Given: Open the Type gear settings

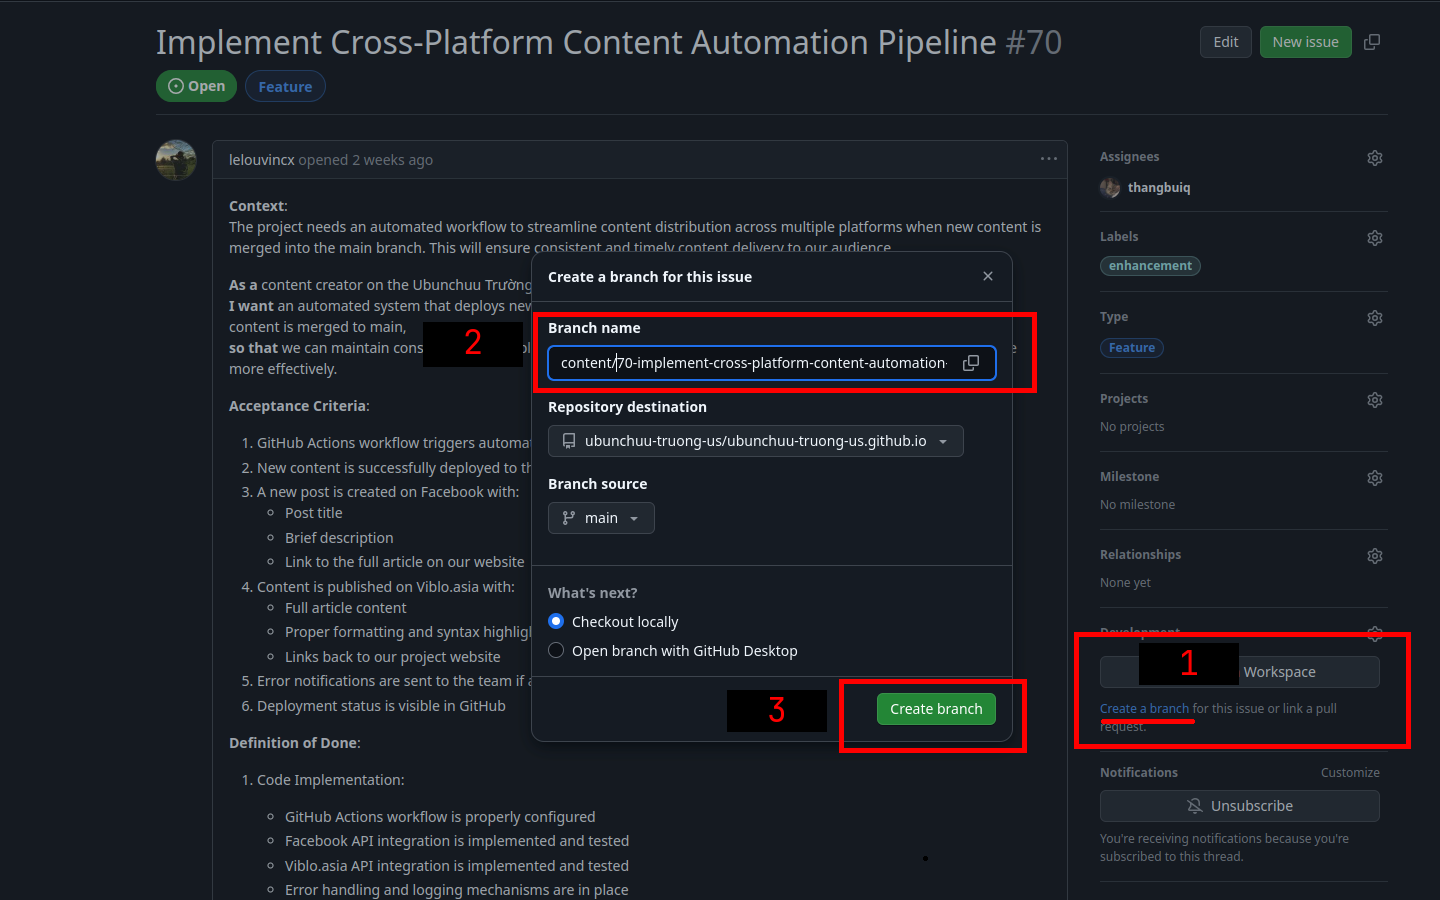Looking at the screenshot, I should click(1375, 318).
